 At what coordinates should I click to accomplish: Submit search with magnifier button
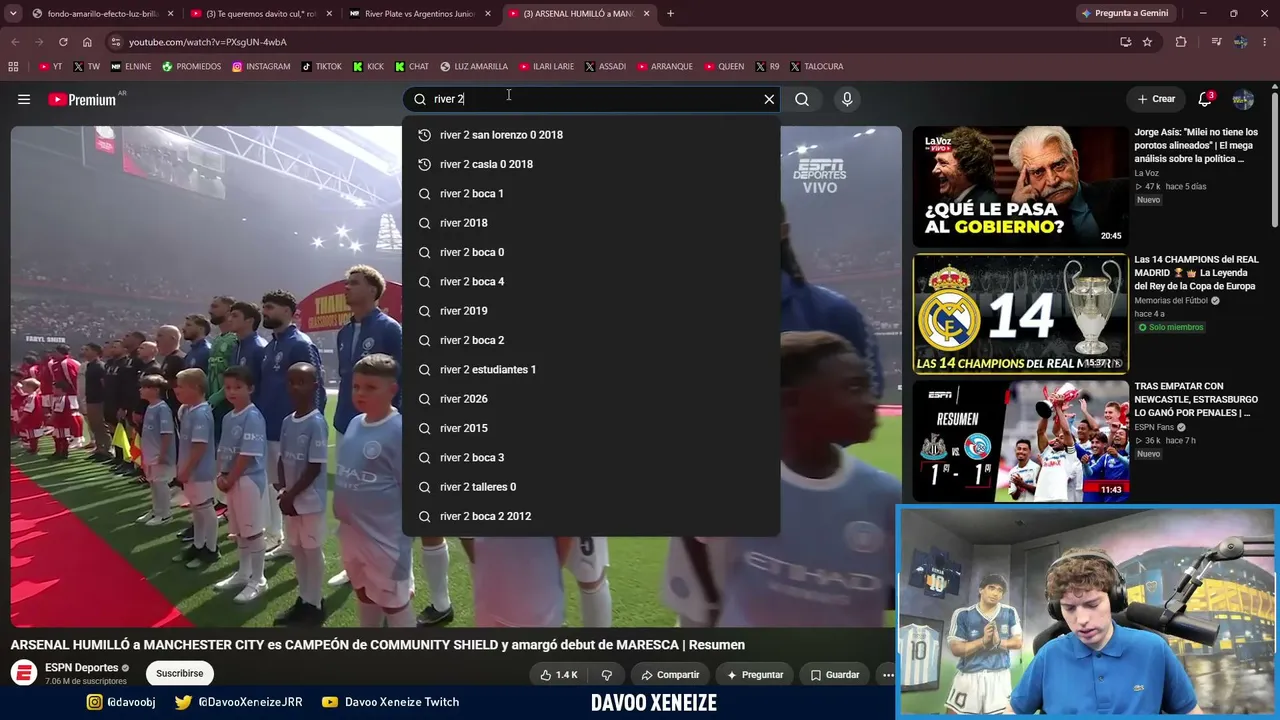tap(802, 99)
